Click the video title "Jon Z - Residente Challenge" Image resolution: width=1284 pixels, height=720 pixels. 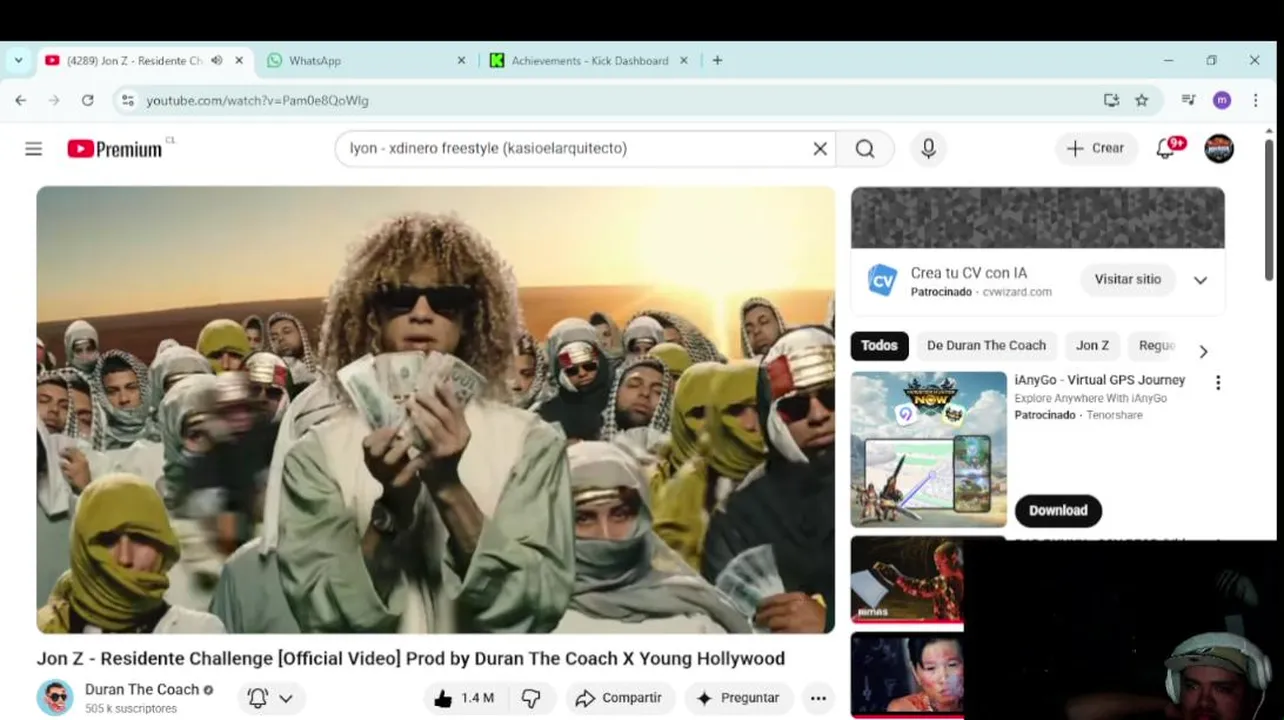[x=410, y=659]
